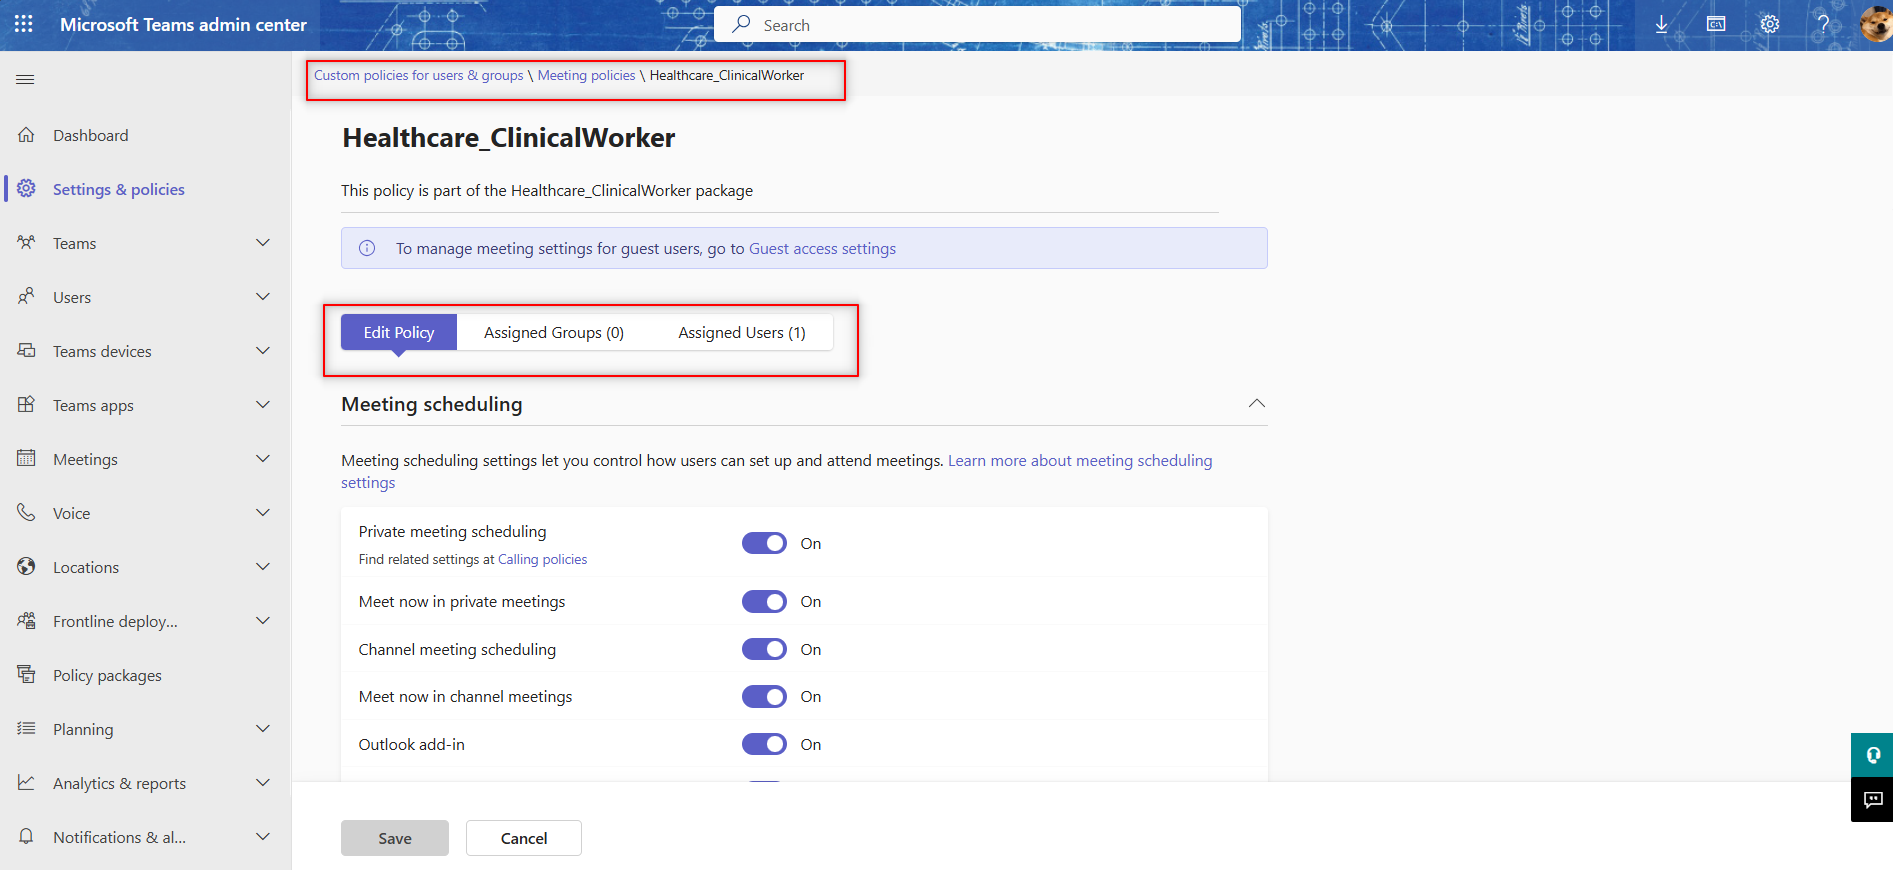1893x870 pixels.
Task: Open the user profile avatar
Action: (x=1876, y=24)
